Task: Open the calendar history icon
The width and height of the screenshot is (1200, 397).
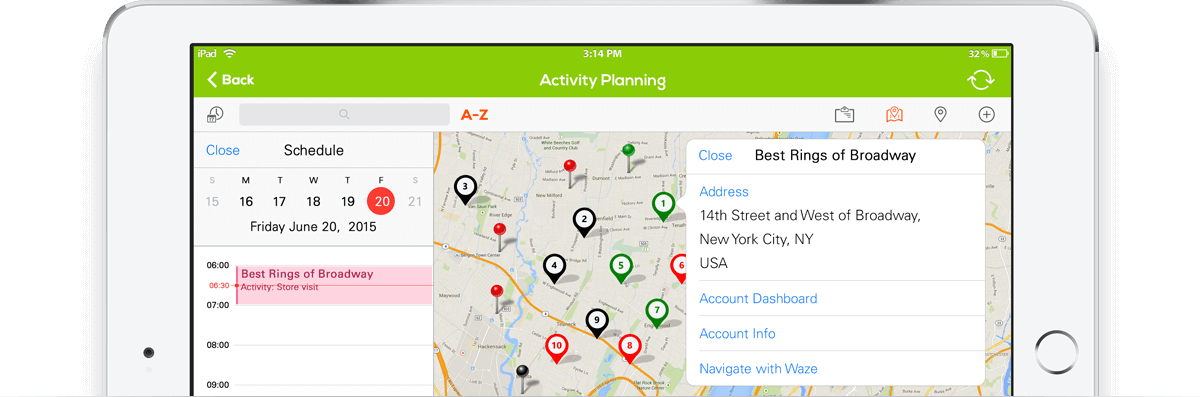Action: click(215, 115)
